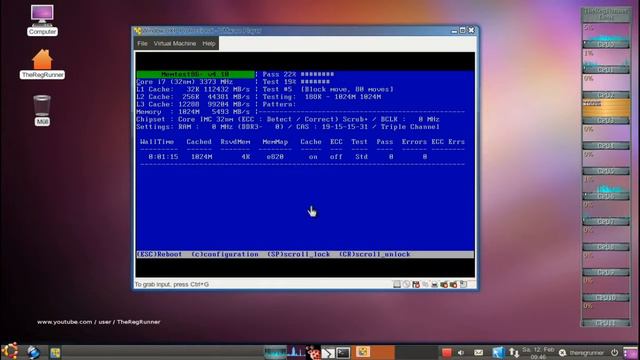This screenshot has height=360, width=640.
Task: Click the Pass 22% progress indicator
Action: click(298, 74)
